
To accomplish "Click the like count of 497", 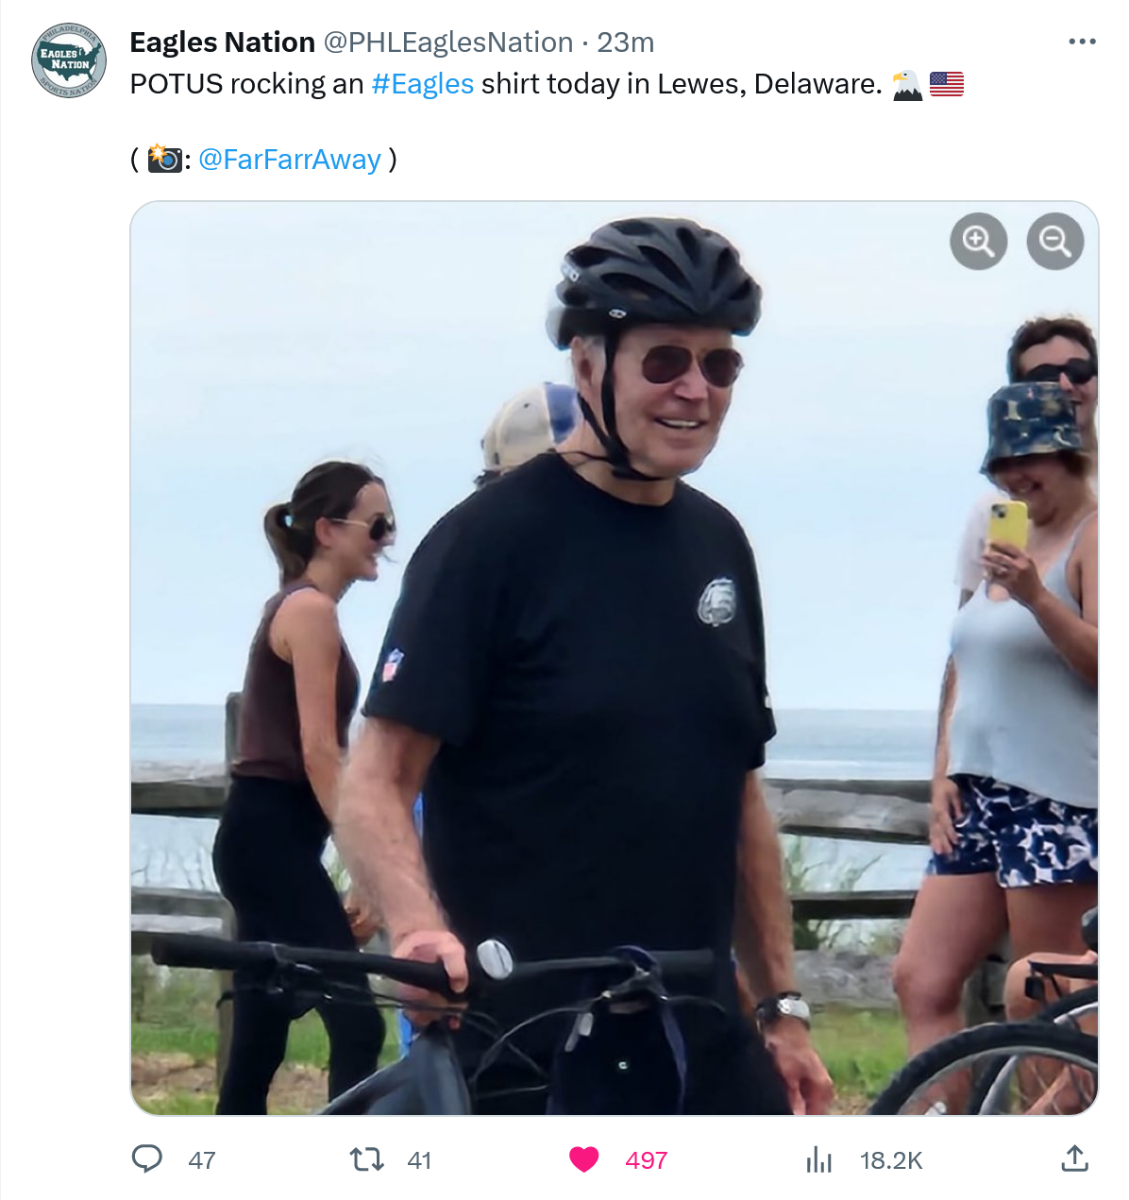I will 646,1160.
